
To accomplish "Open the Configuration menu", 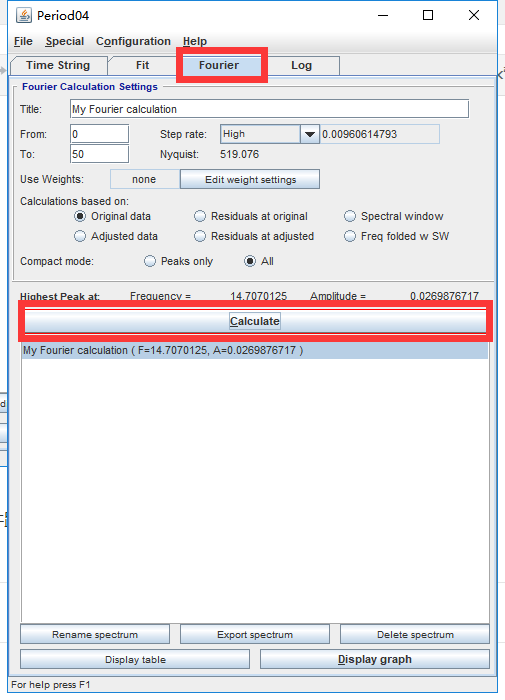I will click(x=134, y=42).
